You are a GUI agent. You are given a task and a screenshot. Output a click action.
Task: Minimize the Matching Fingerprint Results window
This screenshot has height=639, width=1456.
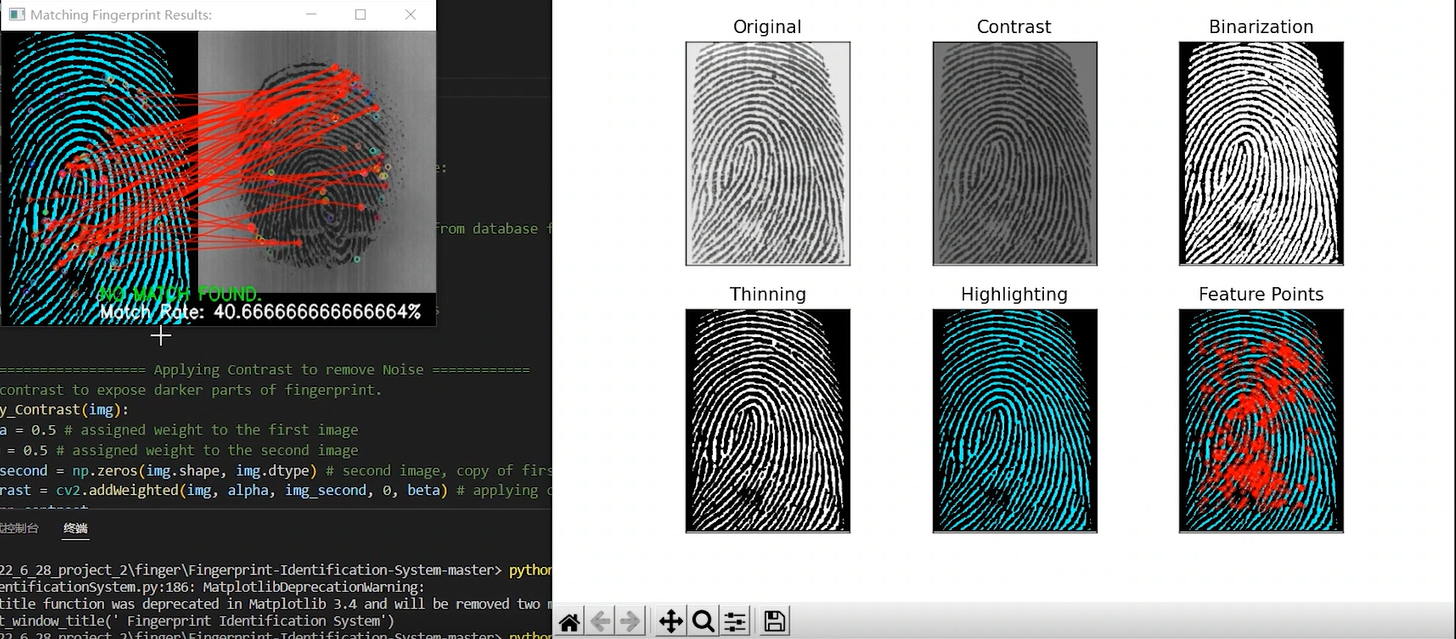click(x=312, y=15)
